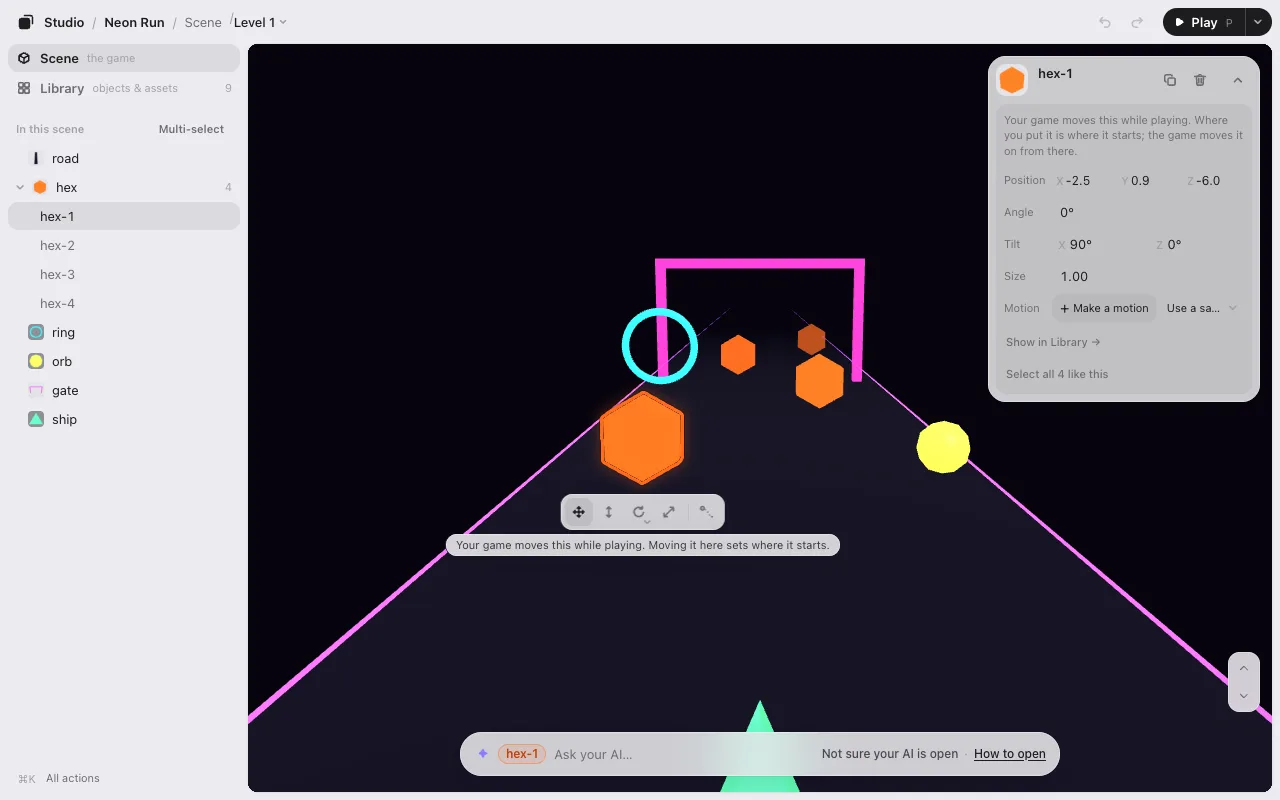The image size is (1280, 800).
Task: Toggle Multi-select in the scene list
Action: [191, 129]
